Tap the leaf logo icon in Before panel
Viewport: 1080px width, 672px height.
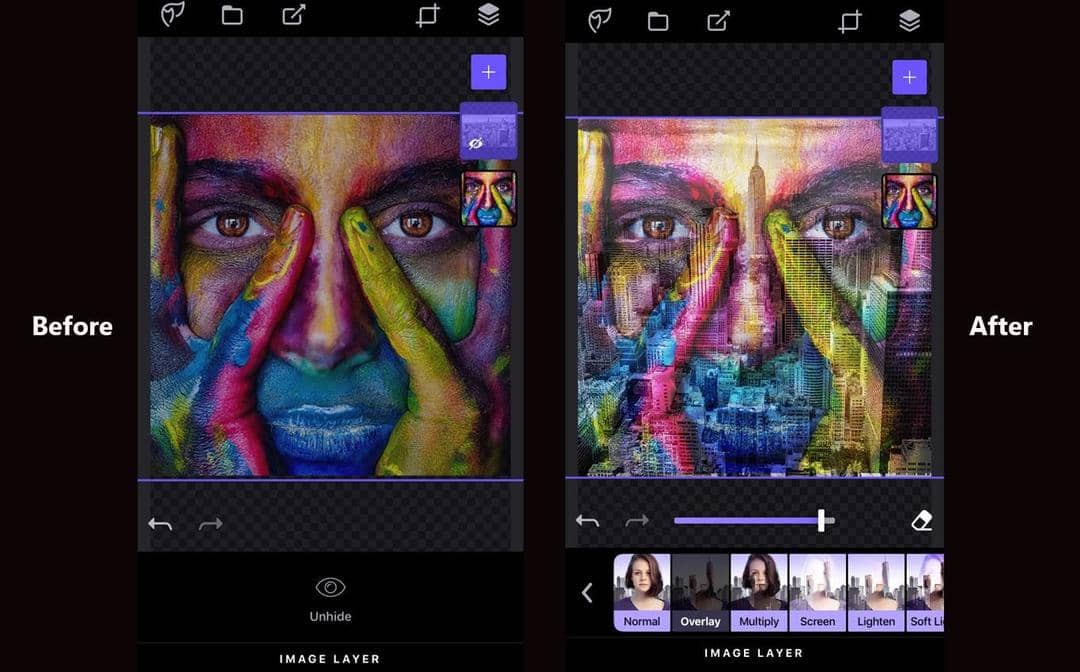point(173,15)
